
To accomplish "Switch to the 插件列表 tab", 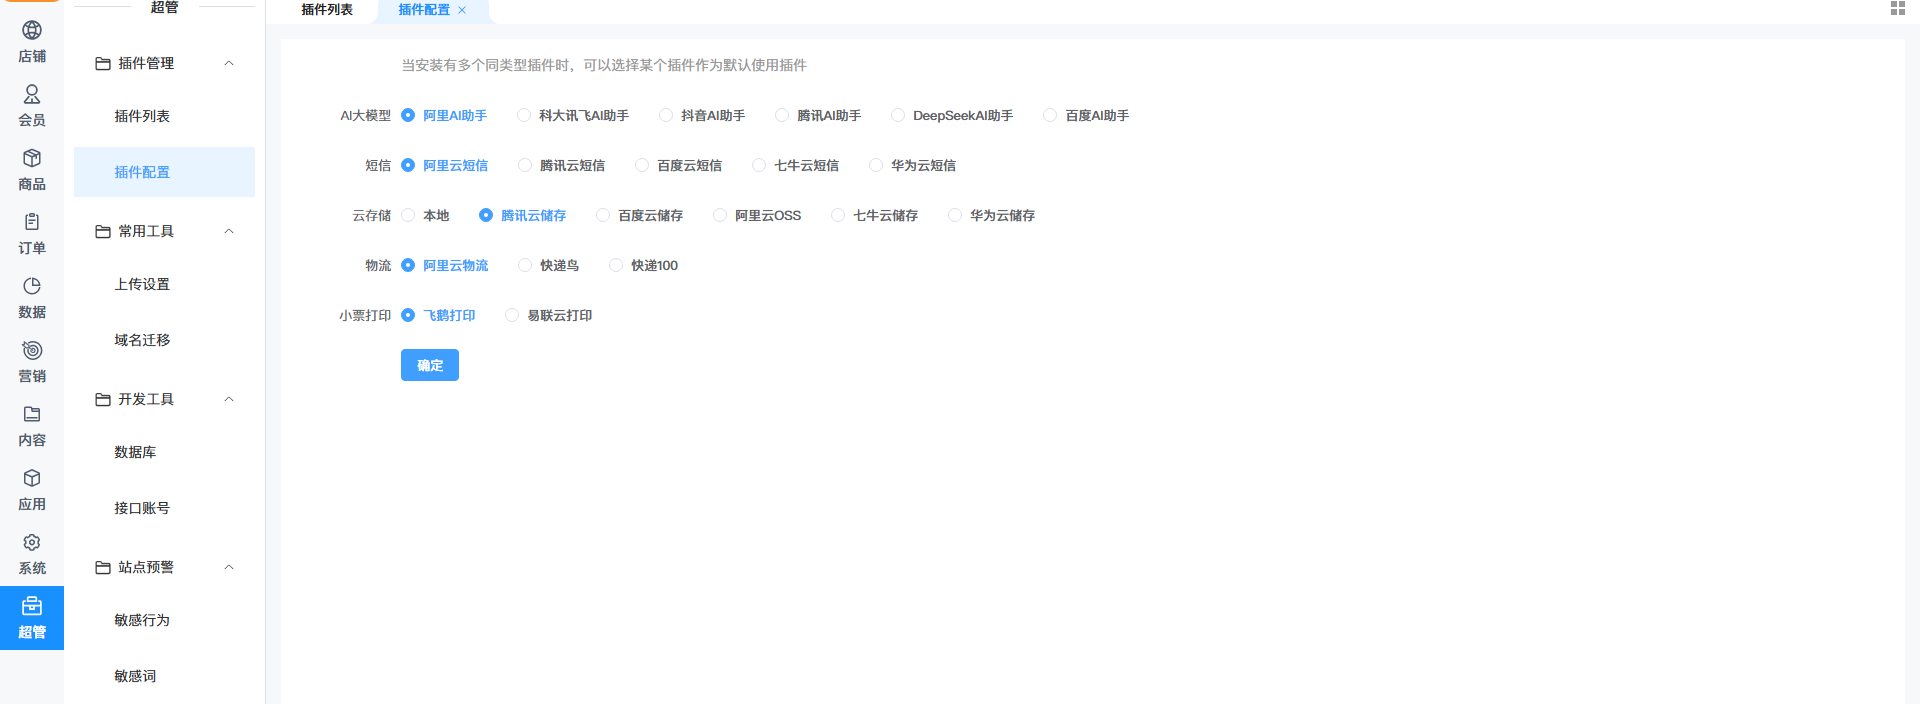I will tap(327, 10).
